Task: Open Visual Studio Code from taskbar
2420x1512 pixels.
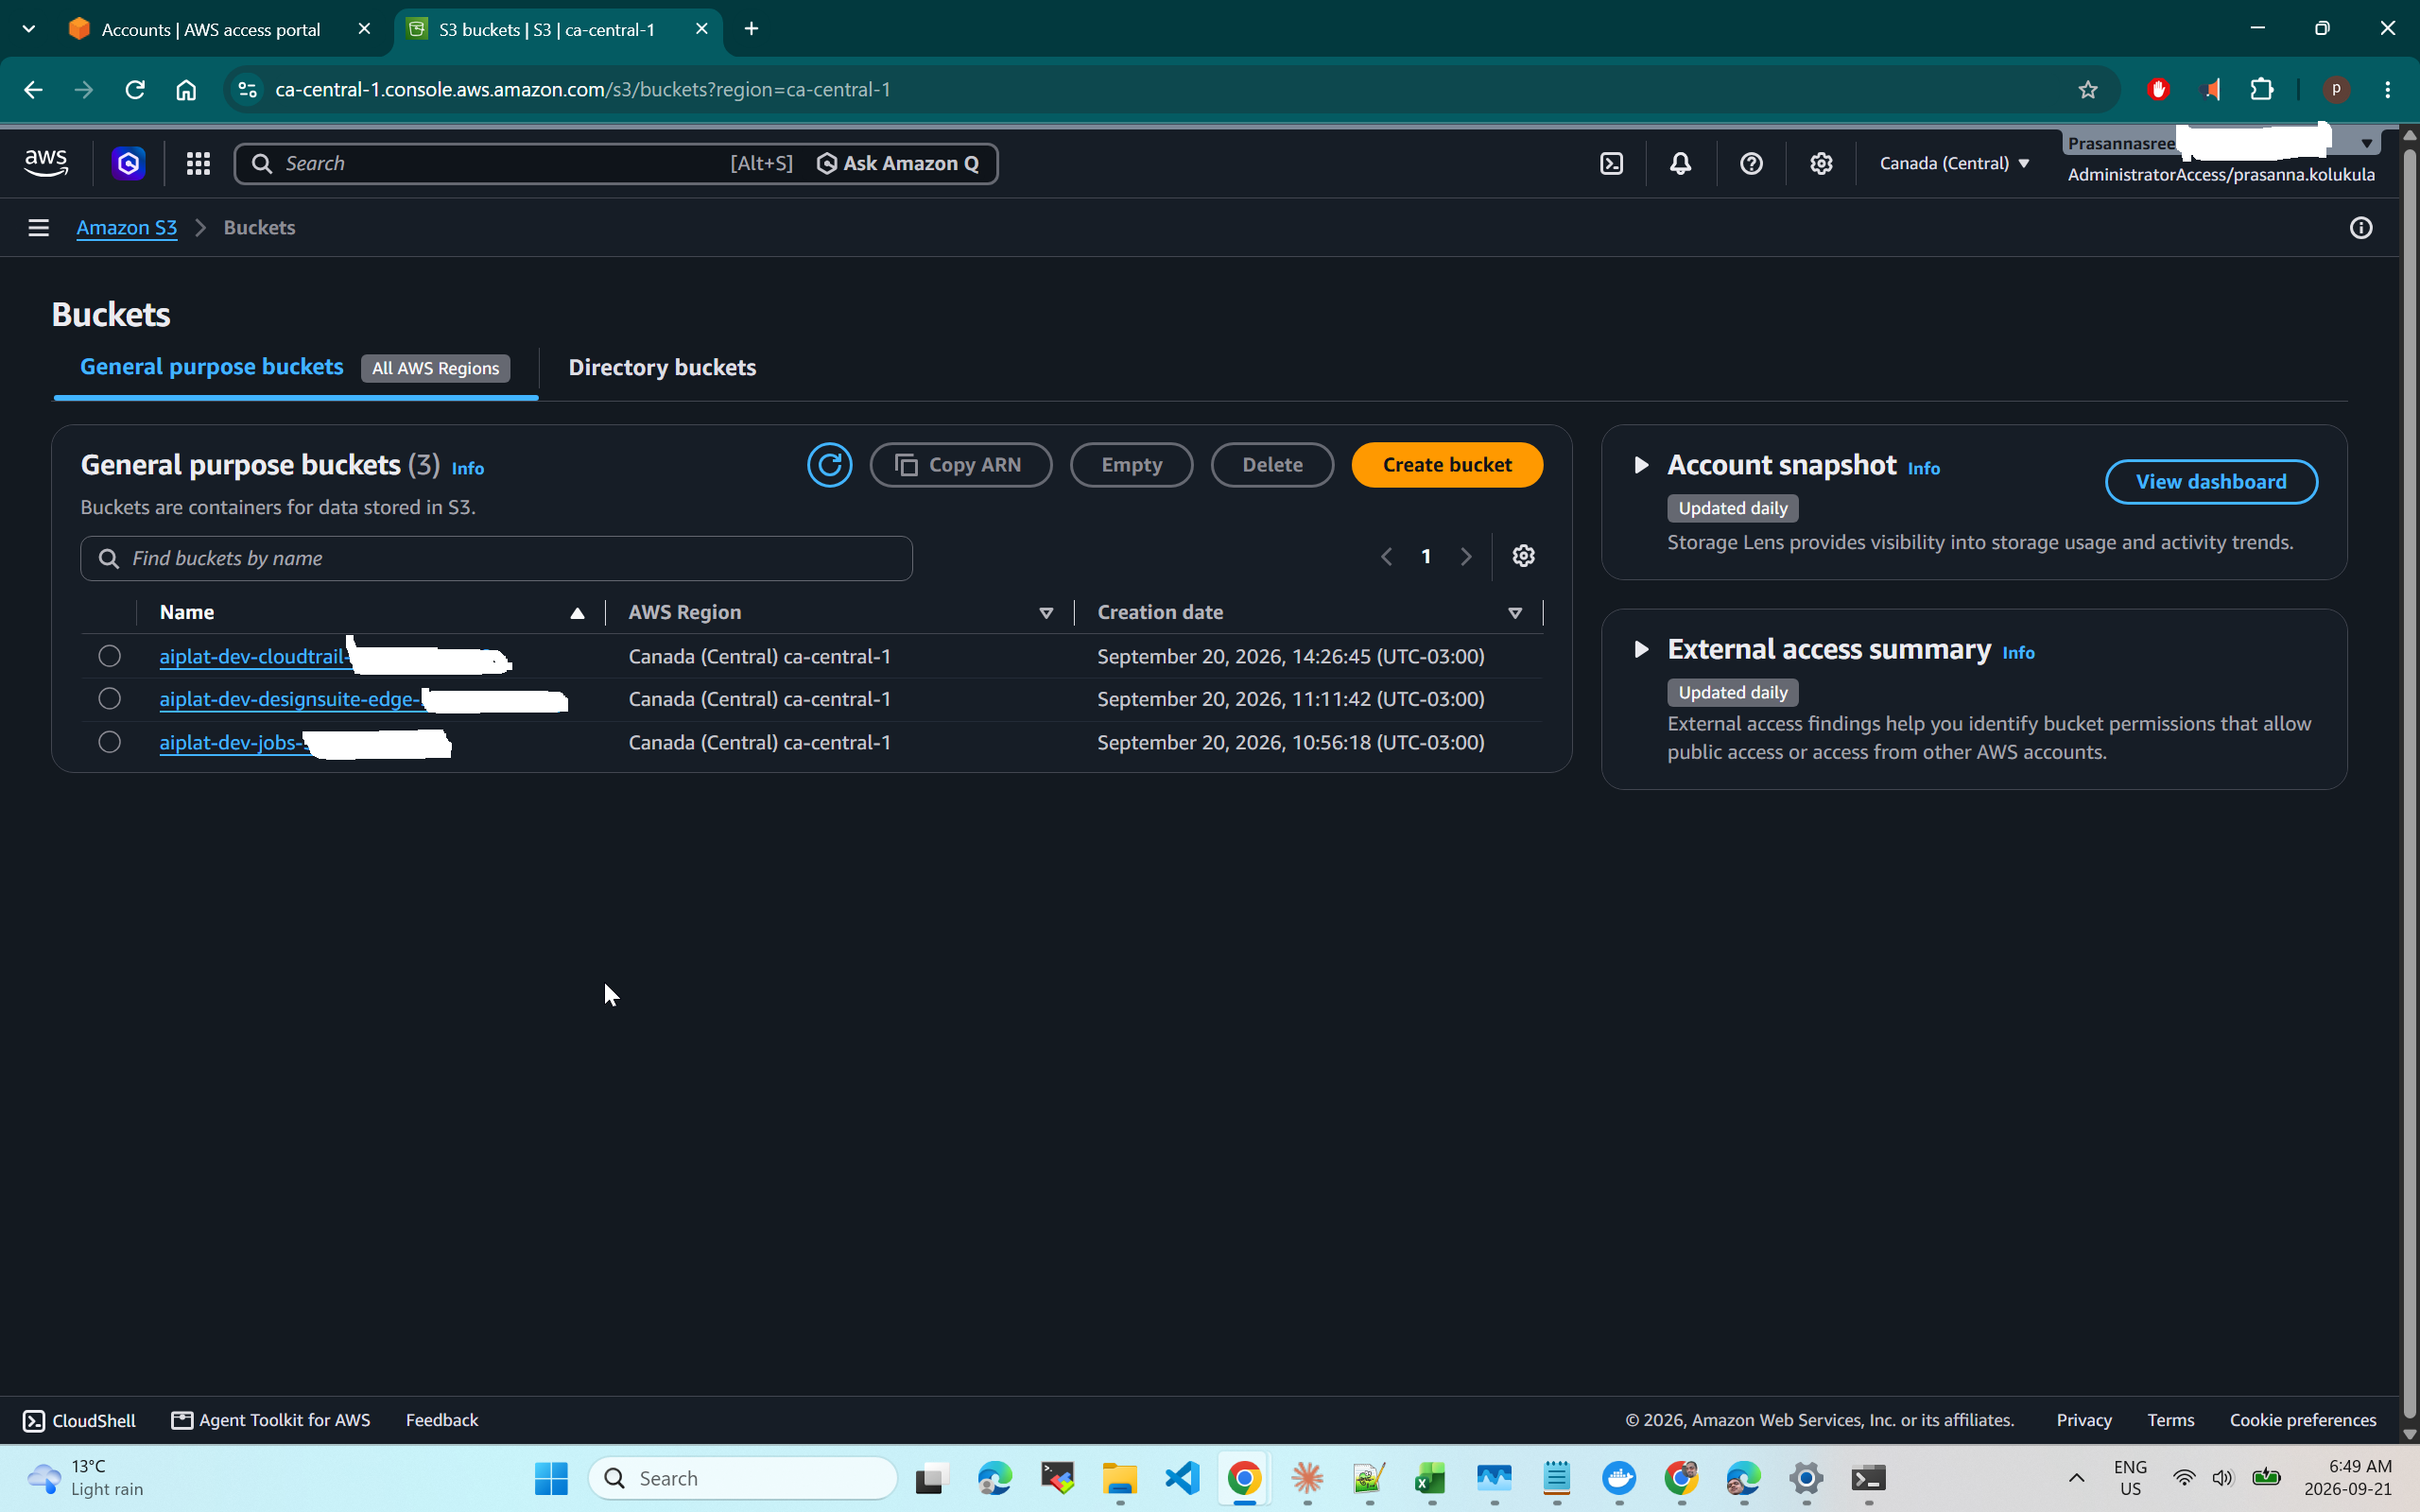Action: 1182,1478
